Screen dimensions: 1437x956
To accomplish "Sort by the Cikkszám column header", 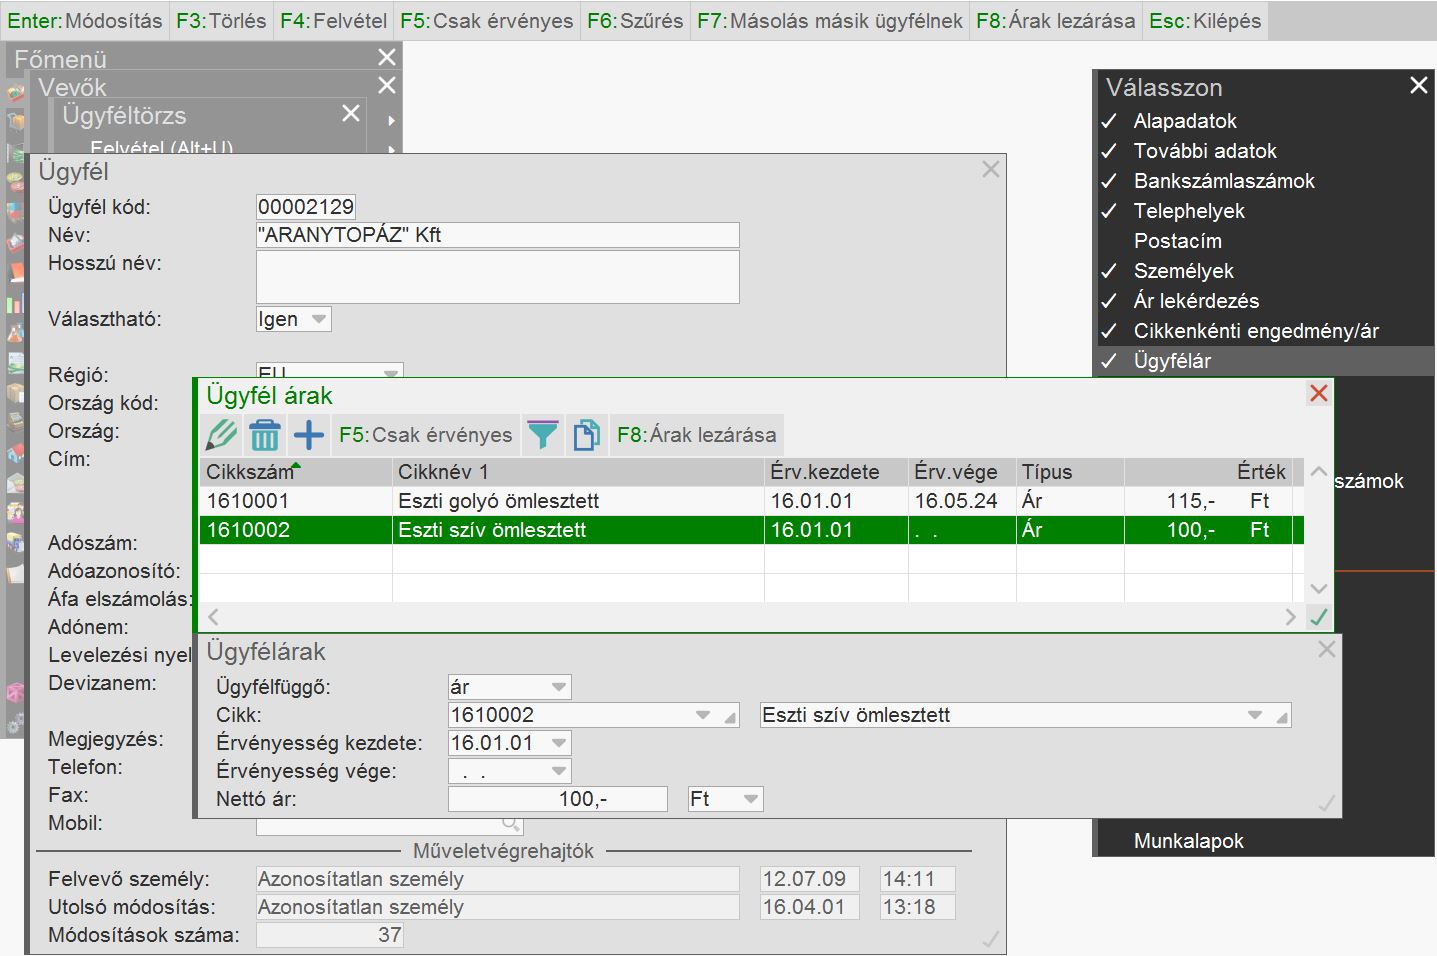I will [296, 472].
